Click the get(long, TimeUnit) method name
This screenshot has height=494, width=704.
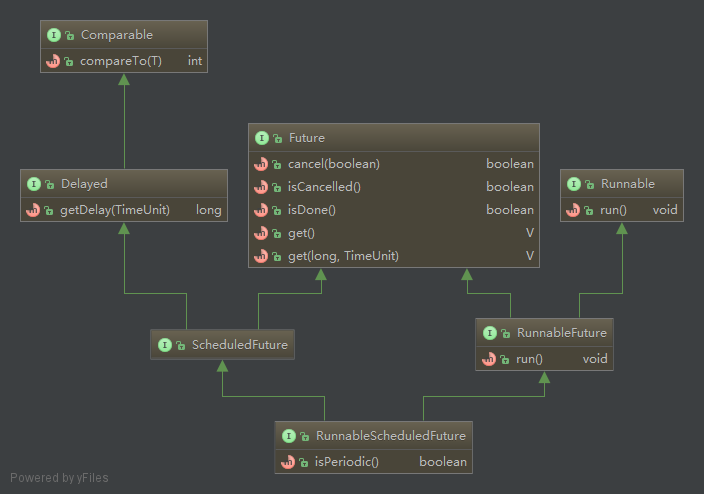click(x=343, y=256)
